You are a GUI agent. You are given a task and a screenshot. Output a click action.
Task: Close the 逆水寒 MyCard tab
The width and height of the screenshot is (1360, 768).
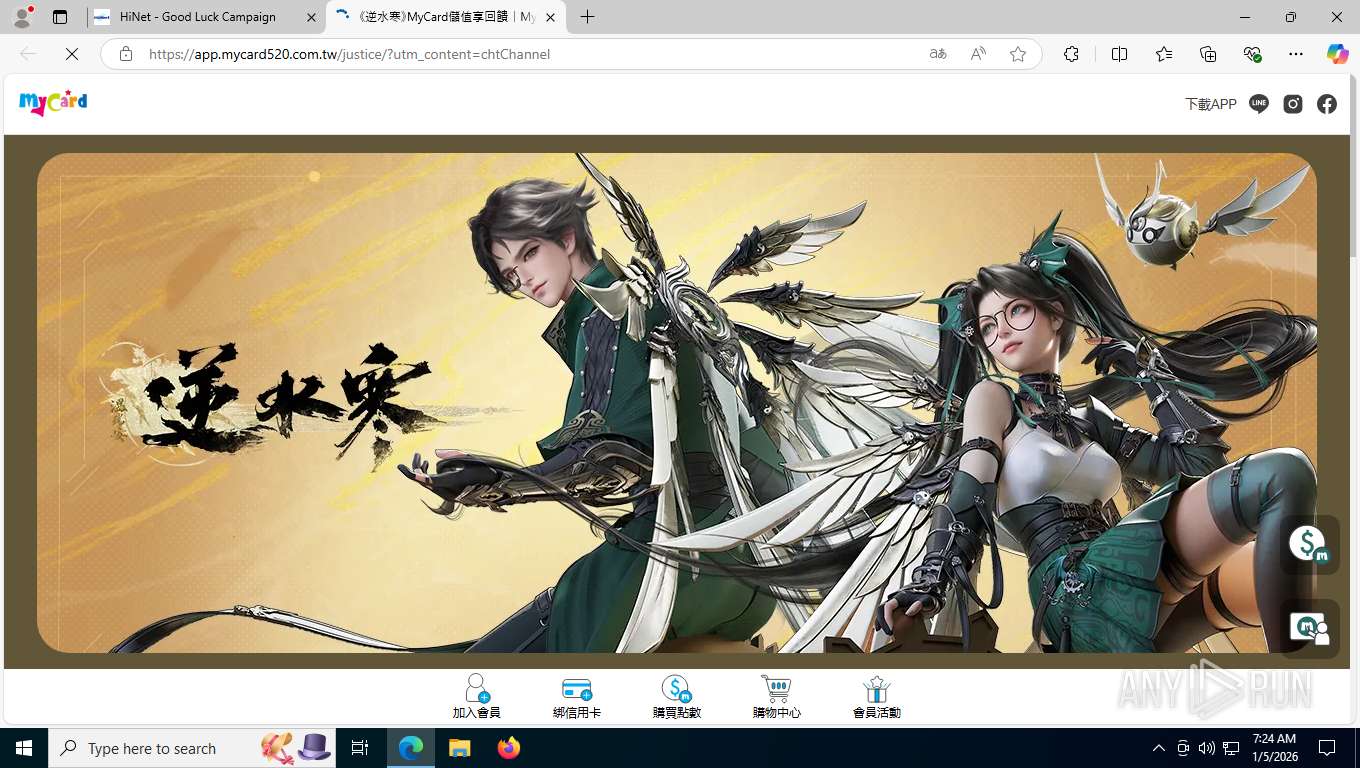550,17
